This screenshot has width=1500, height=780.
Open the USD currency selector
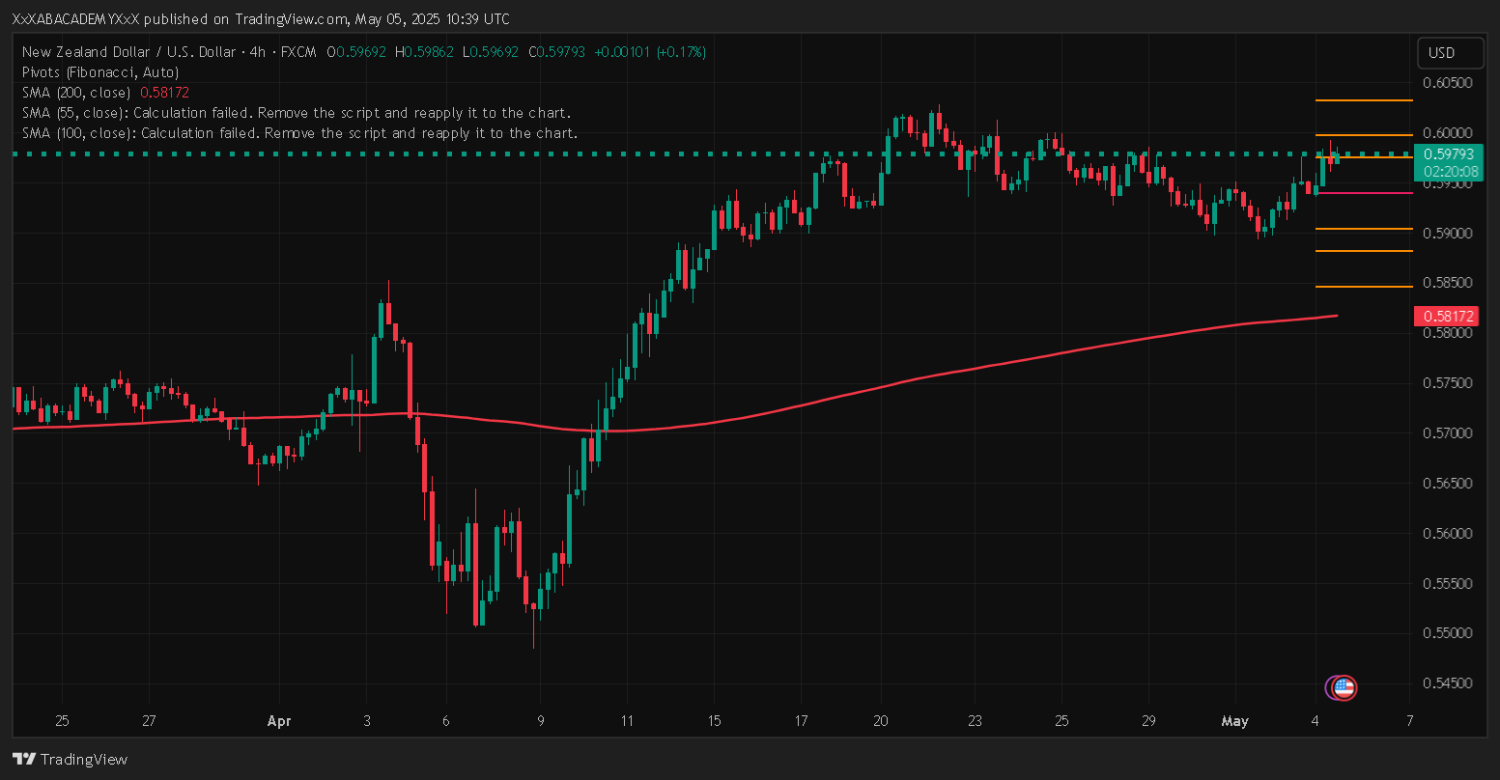pyautogui.click(x=1441, y=53)
